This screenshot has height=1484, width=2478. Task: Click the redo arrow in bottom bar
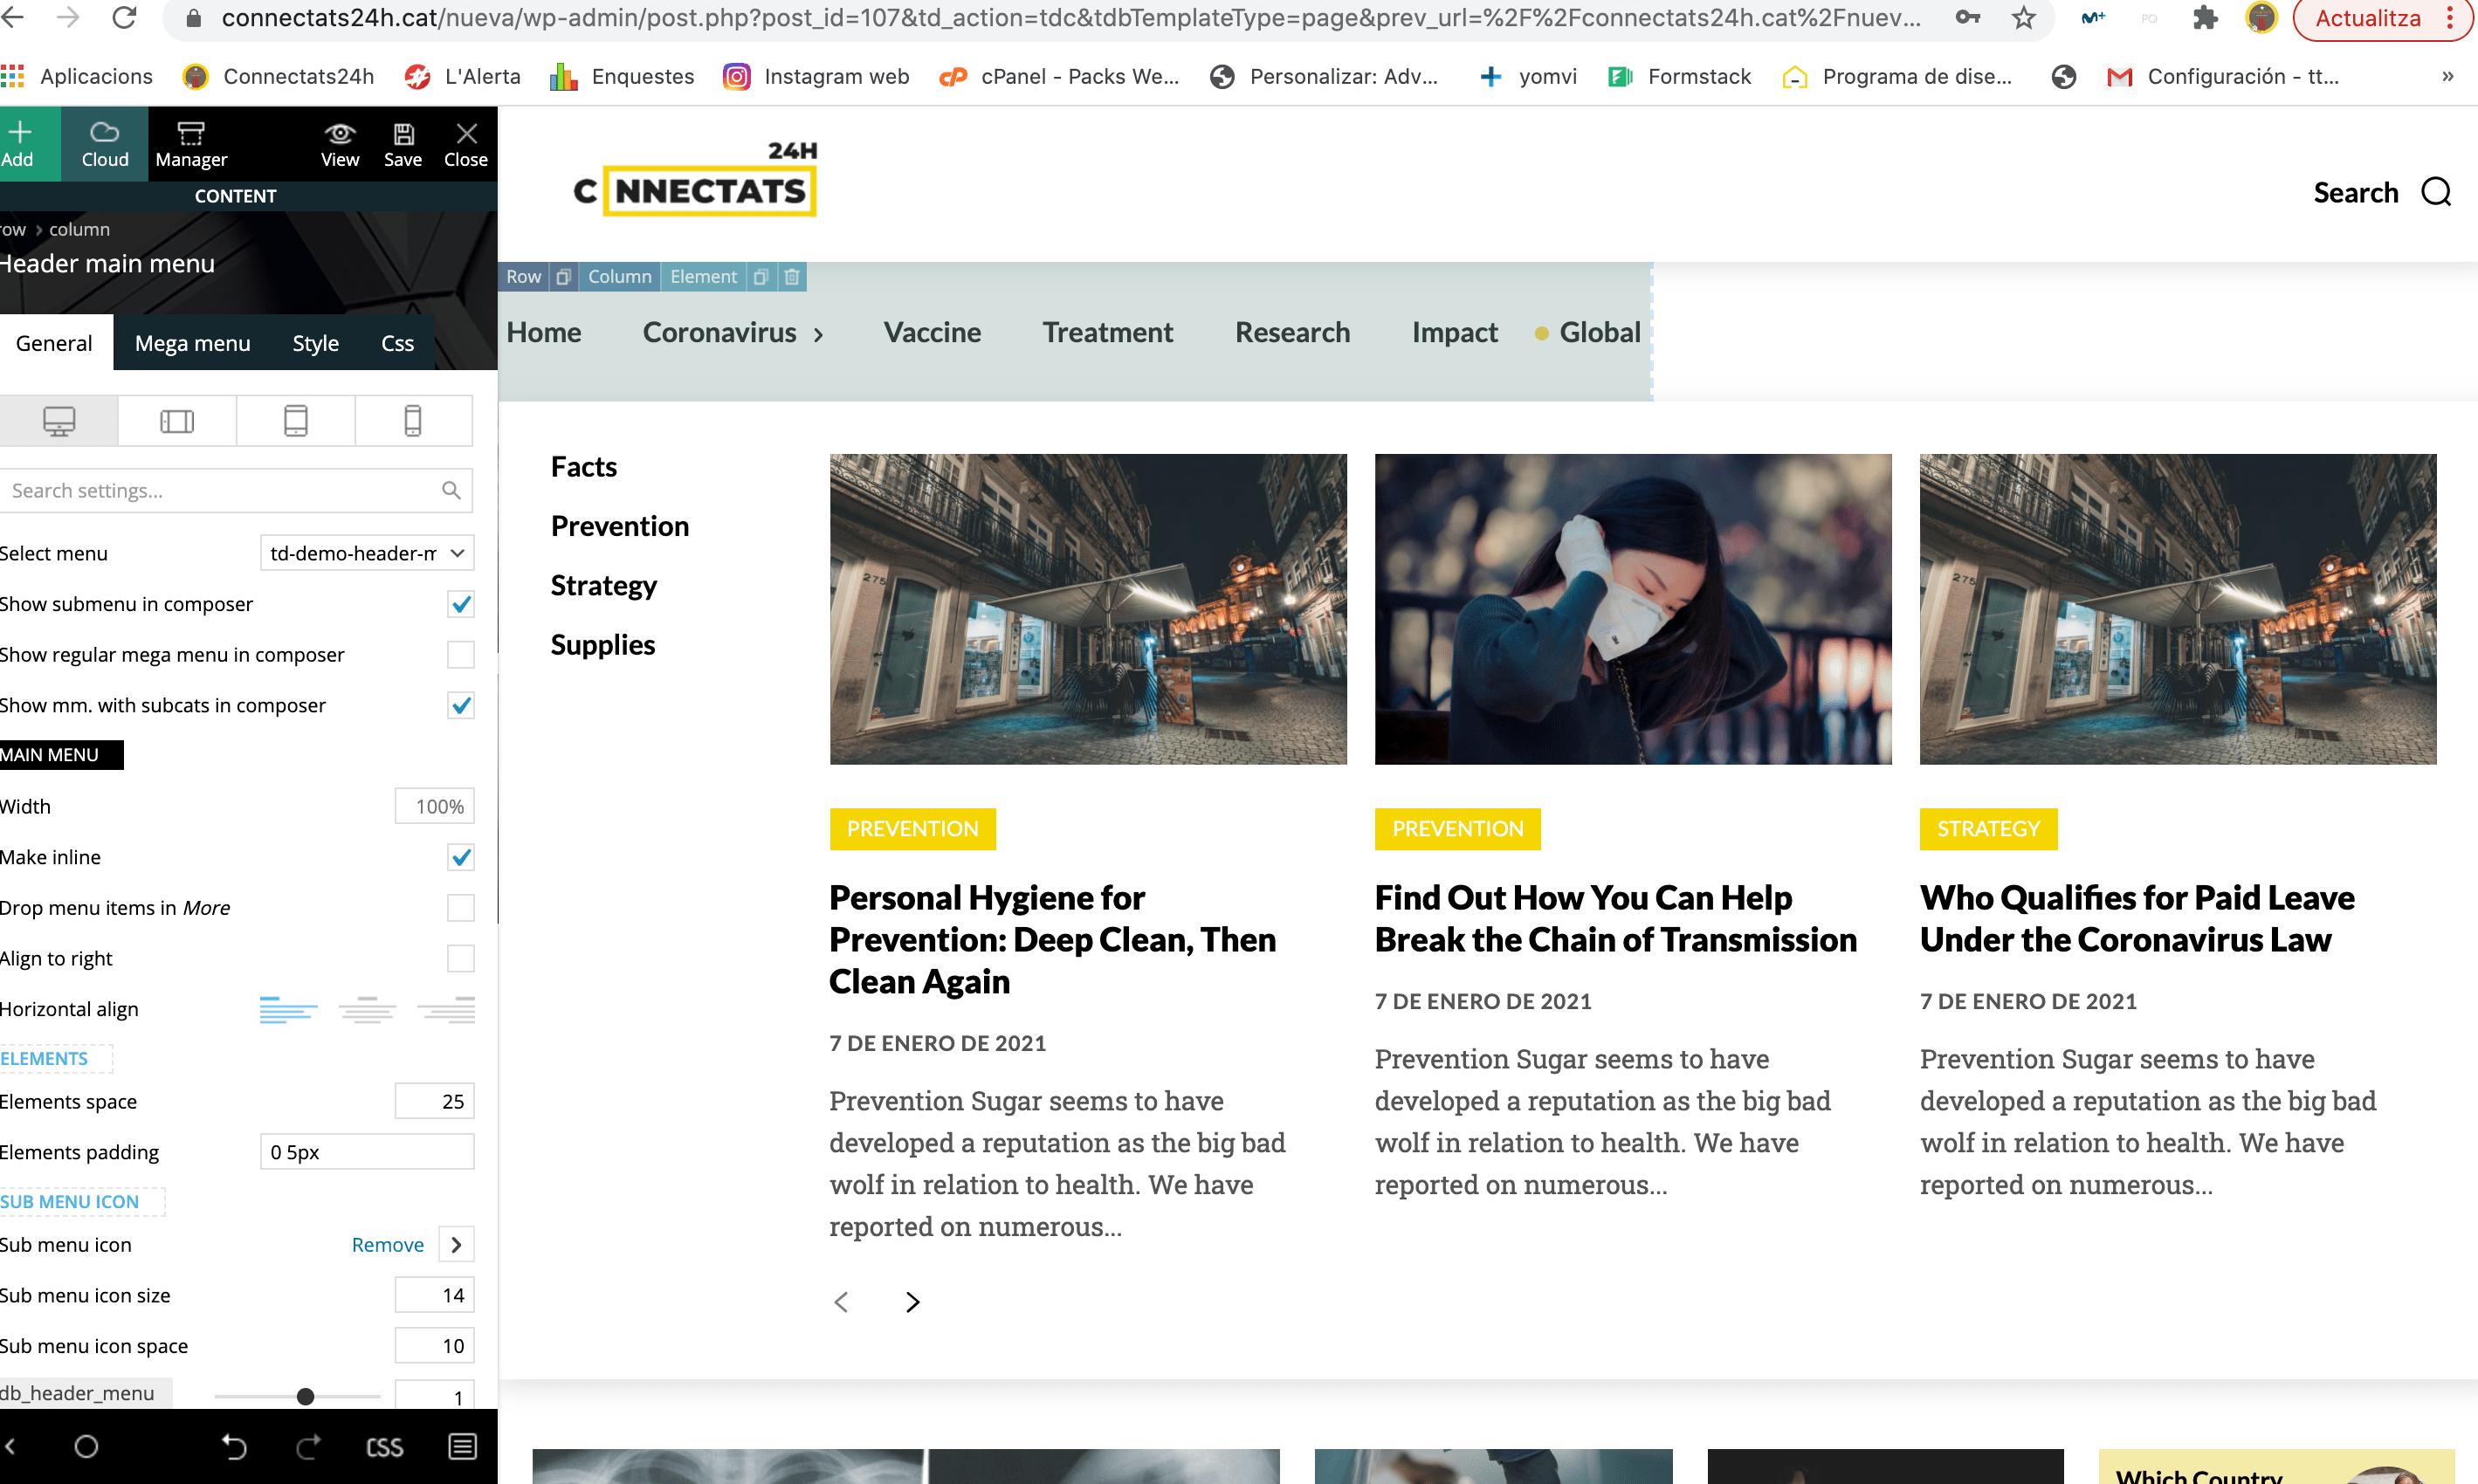click(x=309, y=1446)
